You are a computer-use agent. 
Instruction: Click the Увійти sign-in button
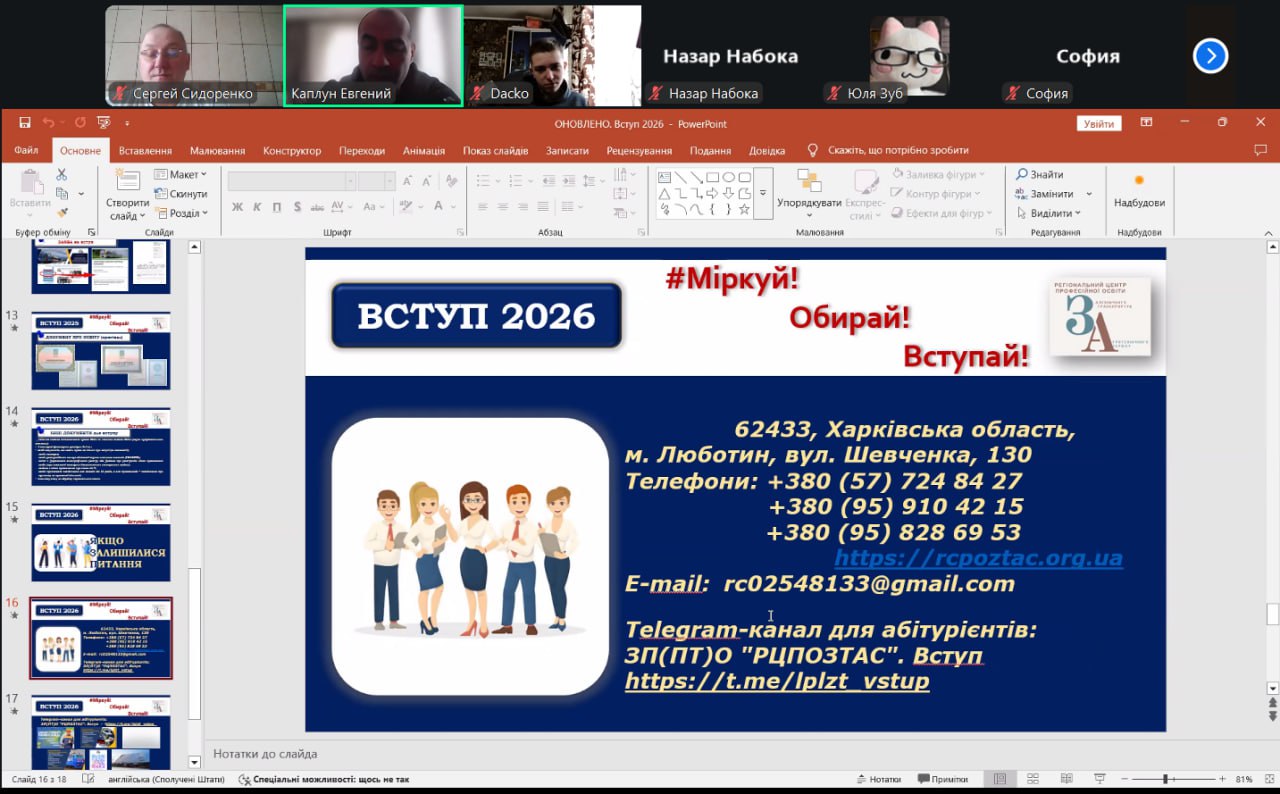(1098, 123)
